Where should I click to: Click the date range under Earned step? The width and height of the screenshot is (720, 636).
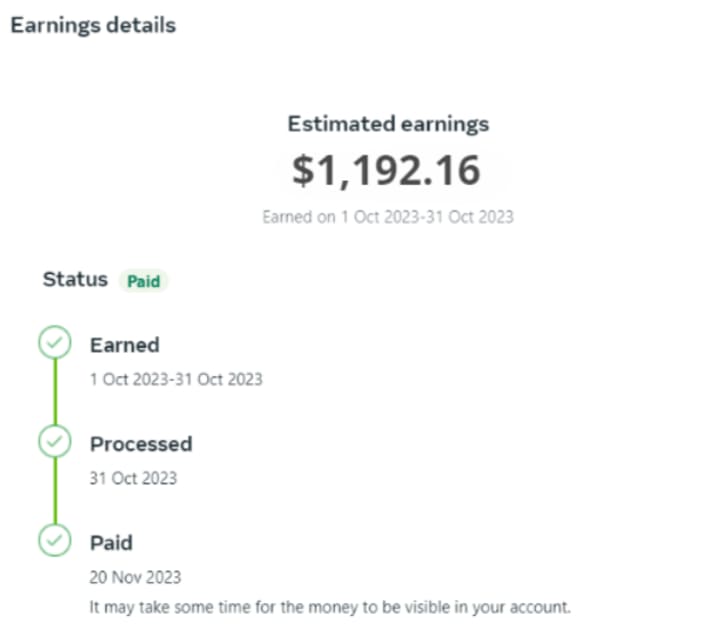pos(176,379)
